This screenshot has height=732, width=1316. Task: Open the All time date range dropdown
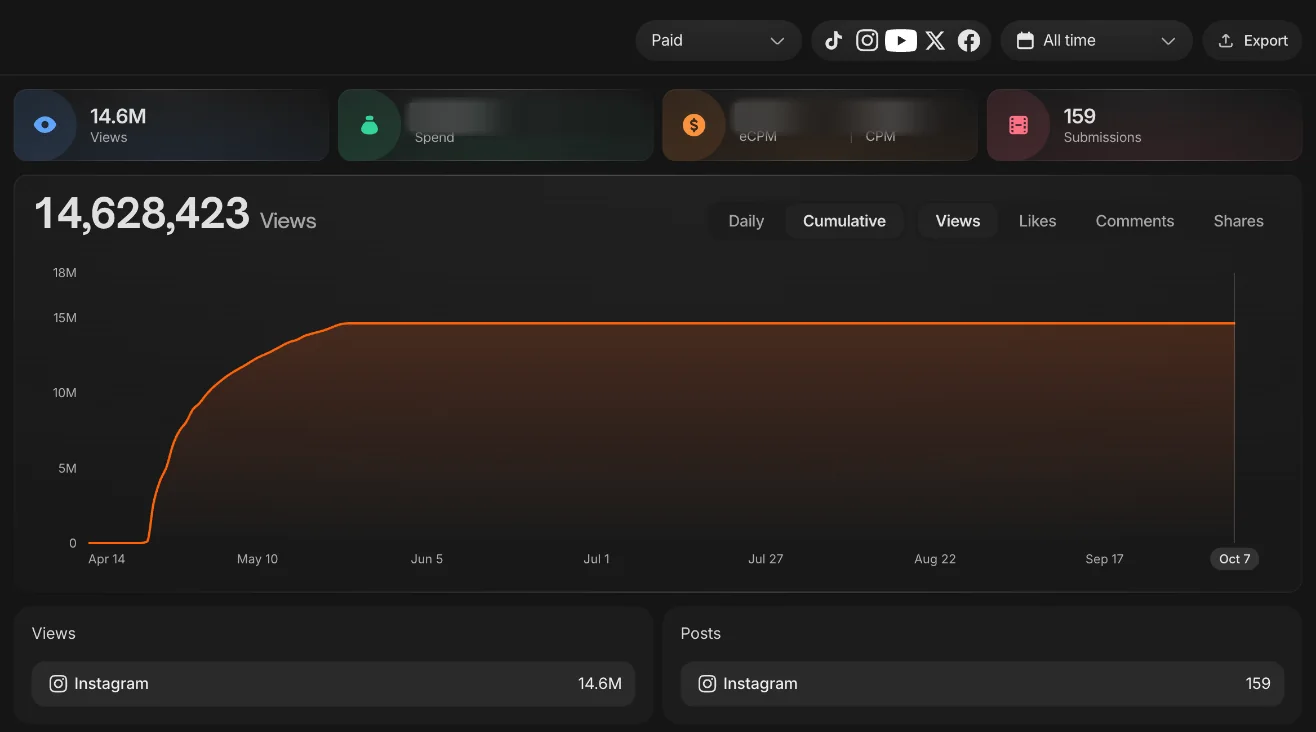[1096, 41]
